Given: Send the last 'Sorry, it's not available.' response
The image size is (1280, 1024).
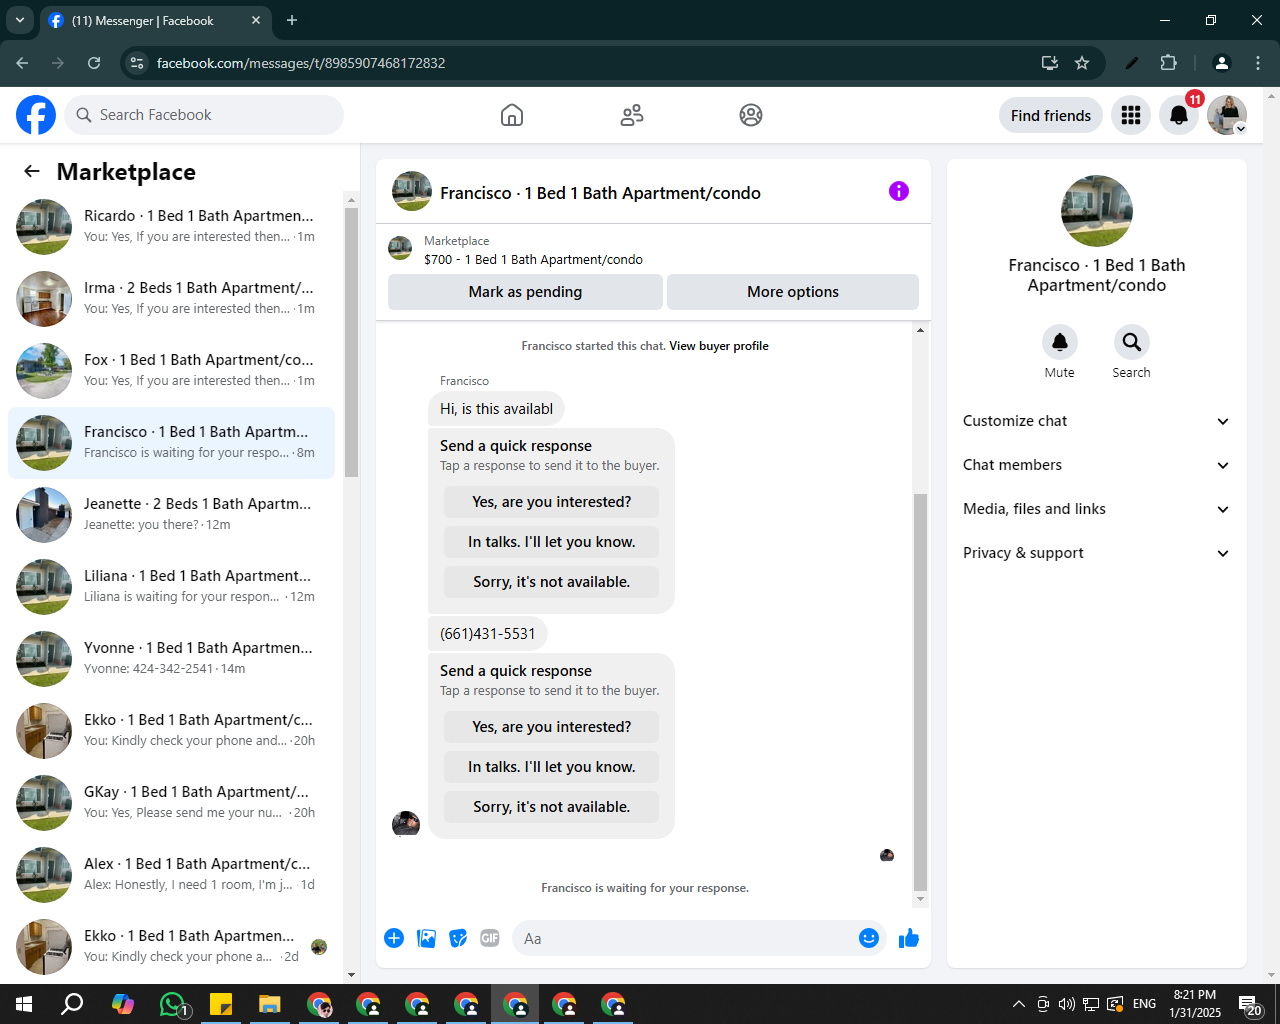Looking at the screenshot, I should click(552, 807).
